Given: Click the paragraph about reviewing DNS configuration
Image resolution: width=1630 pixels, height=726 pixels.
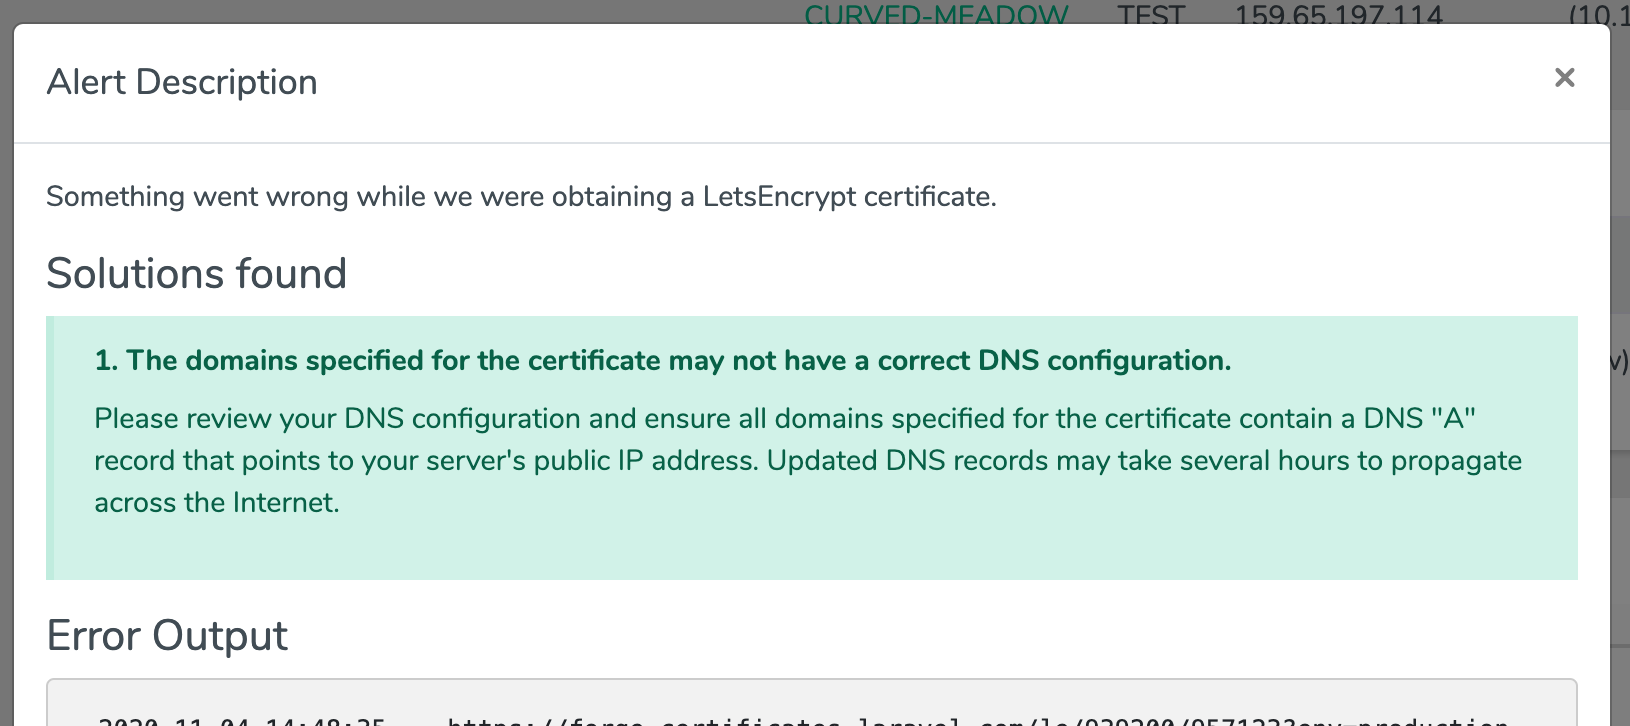Looking at the screenshot, I should pos(808,460).
